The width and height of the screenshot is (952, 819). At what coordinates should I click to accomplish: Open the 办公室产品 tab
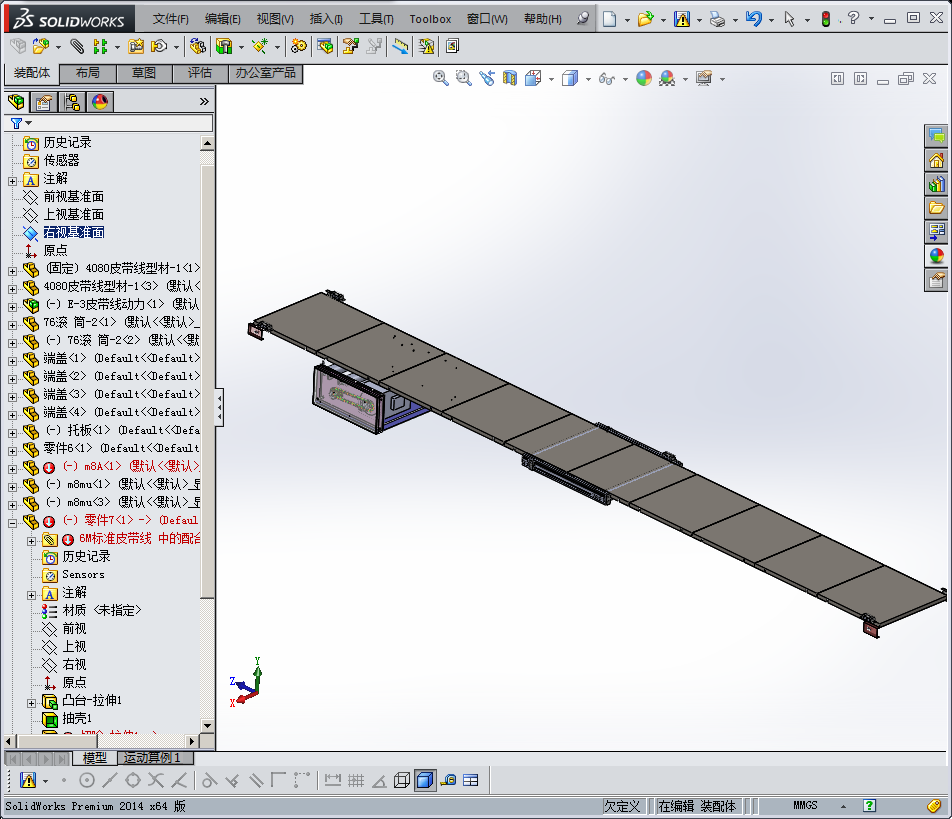pos(265,73)
